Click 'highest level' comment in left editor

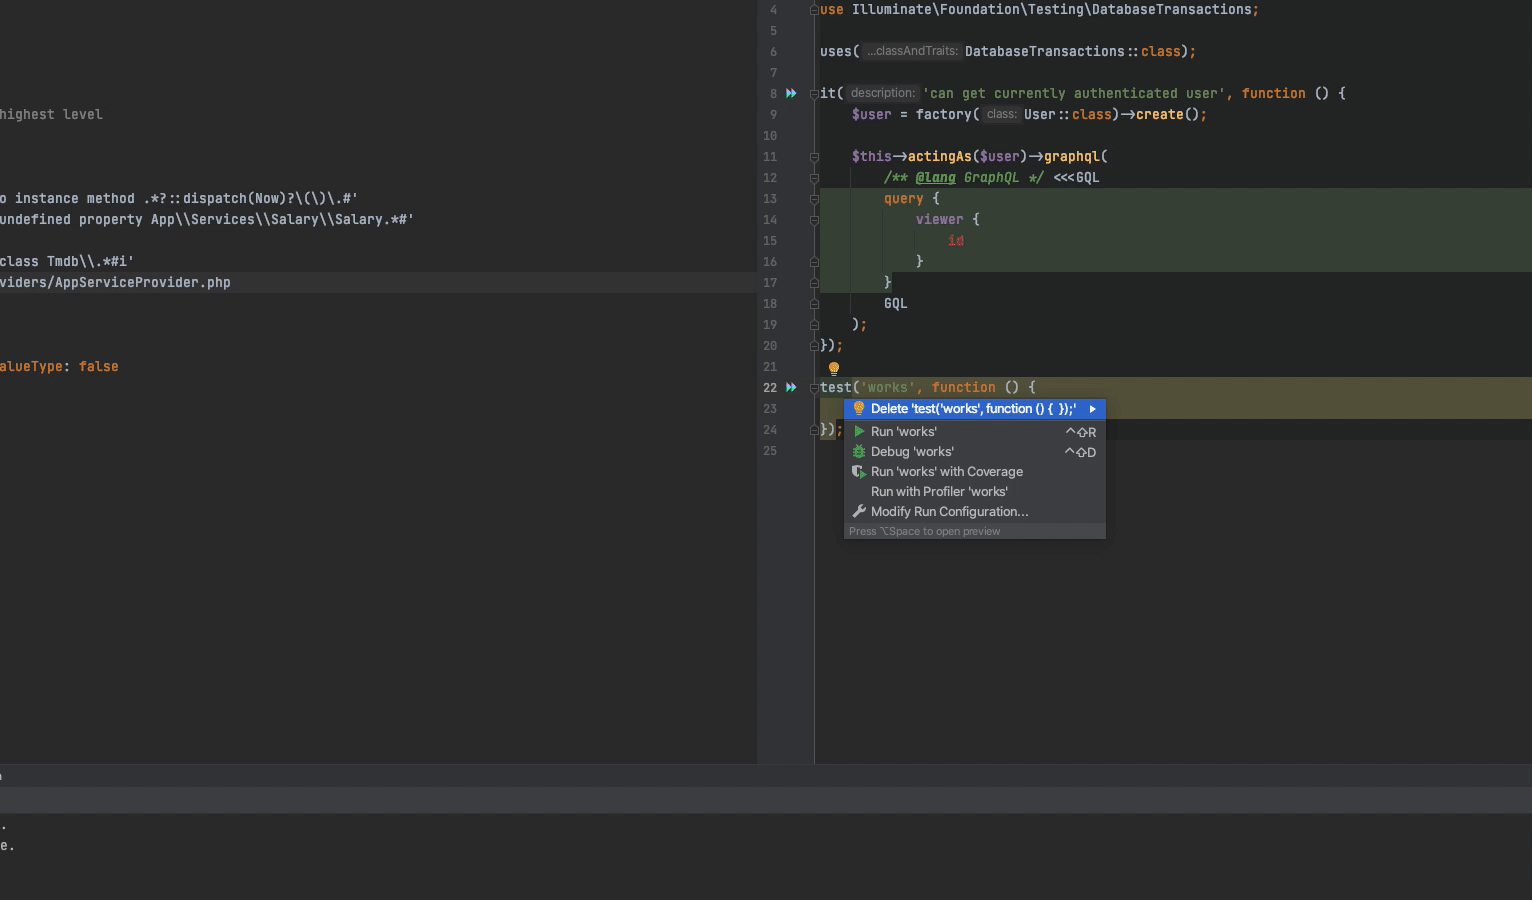[x=51, y=114]
